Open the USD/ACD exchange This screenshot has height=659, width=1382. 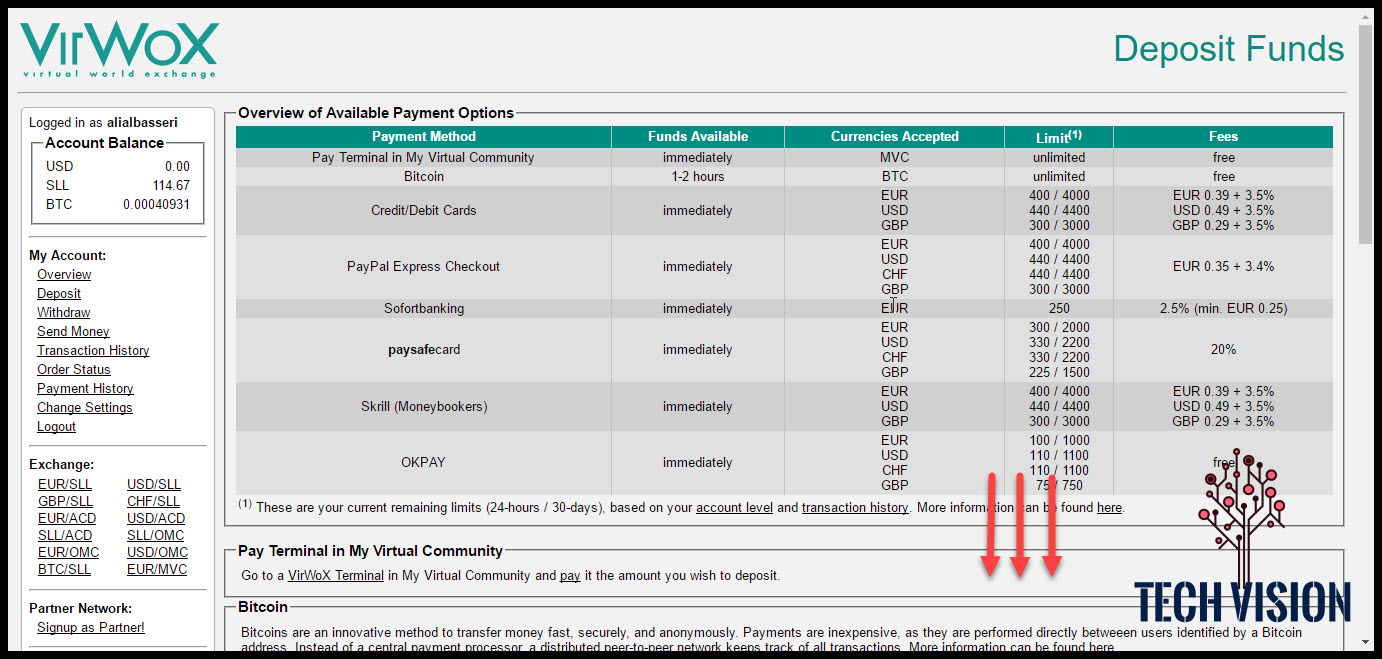(x=156, y=518)
